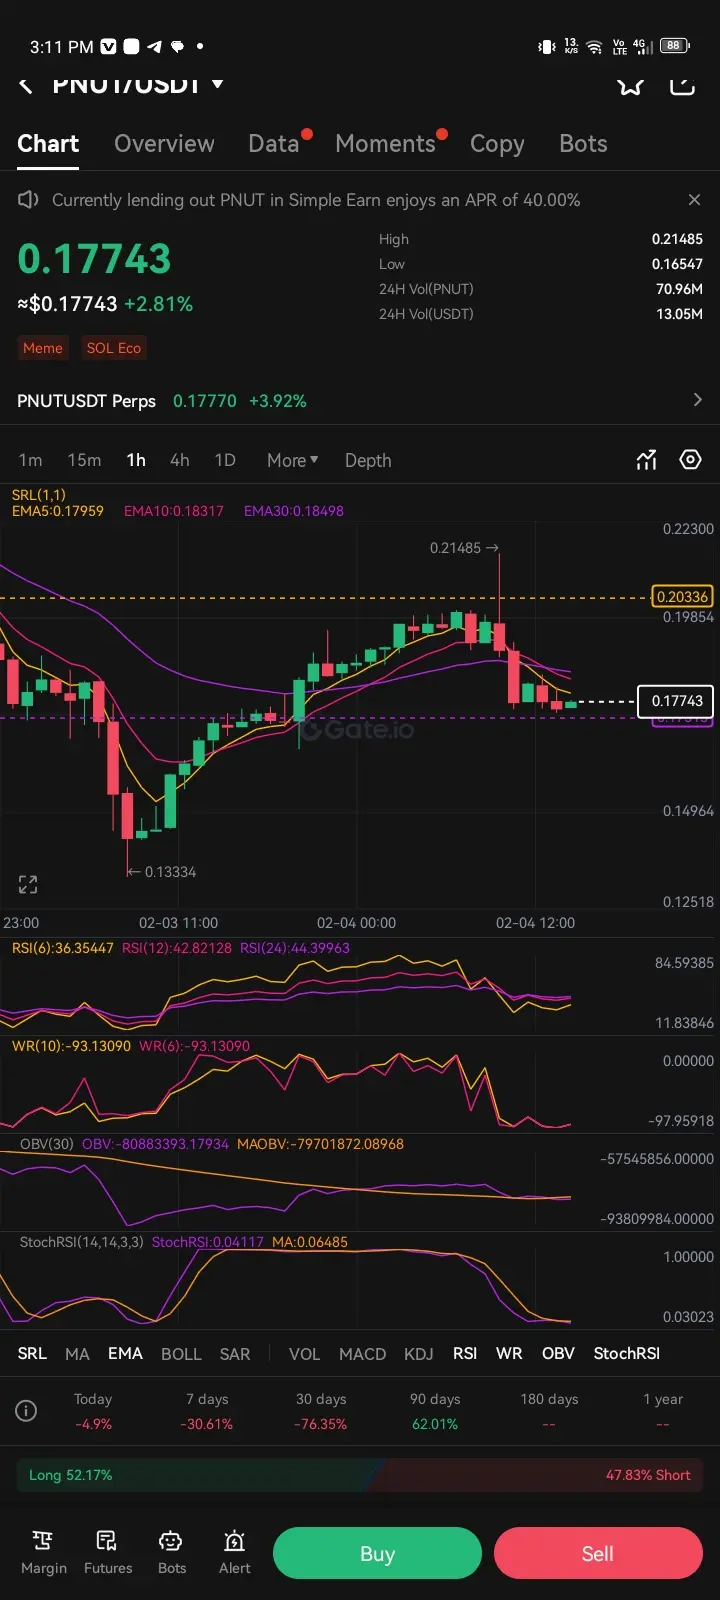720x1600 pixels.
Task: Toggle the SRL indicator
Action: (32, 1353)
